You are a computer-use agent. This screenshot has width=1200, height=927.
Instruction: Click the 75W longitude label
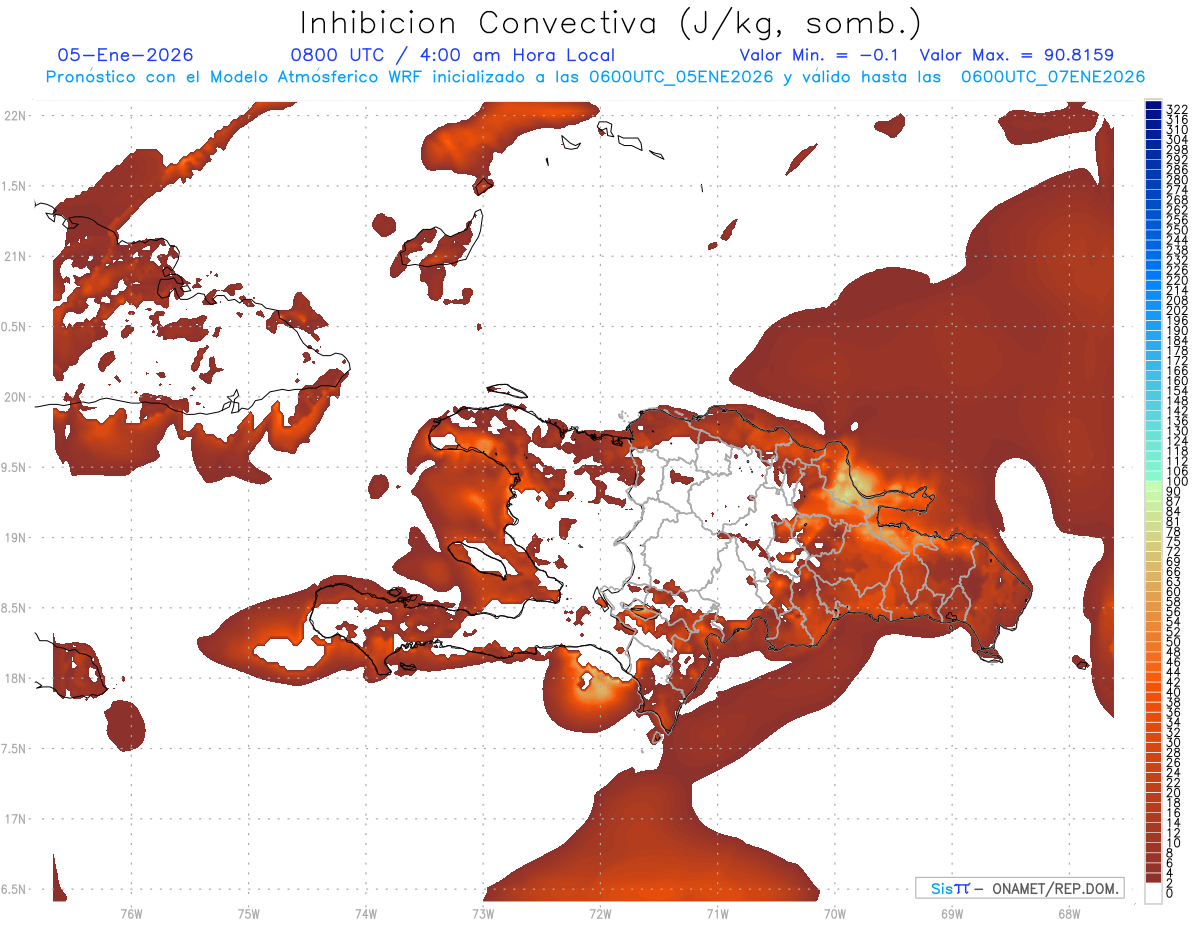tap(248, 913)
